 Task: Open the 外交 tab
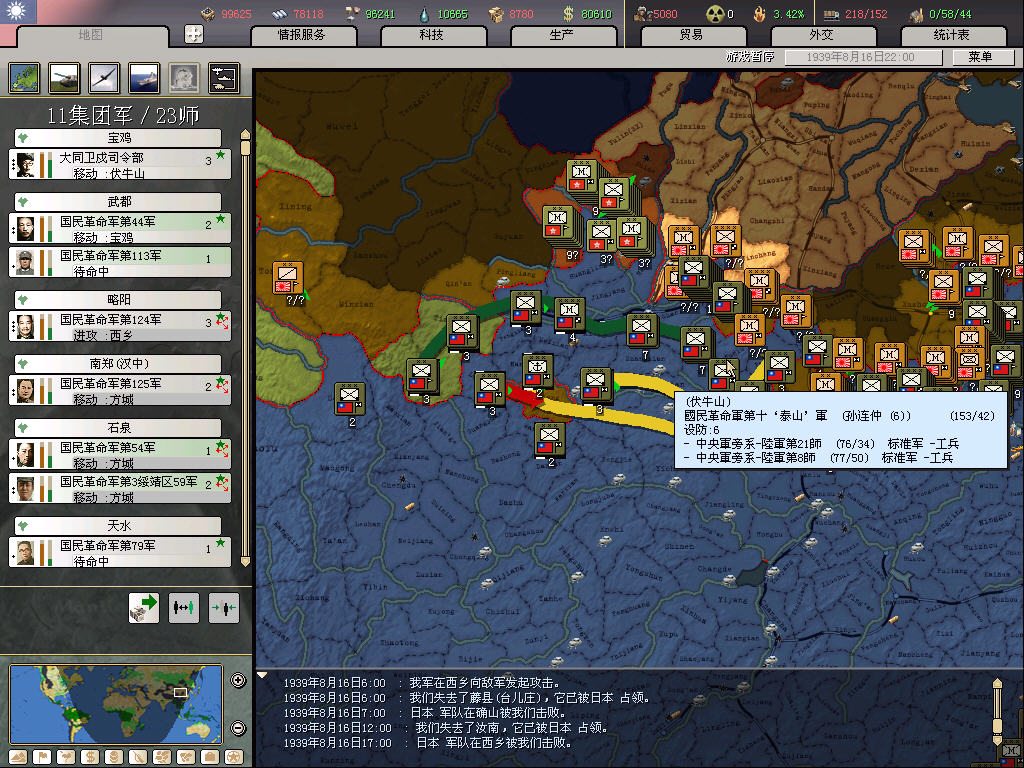tap(822, 35)
